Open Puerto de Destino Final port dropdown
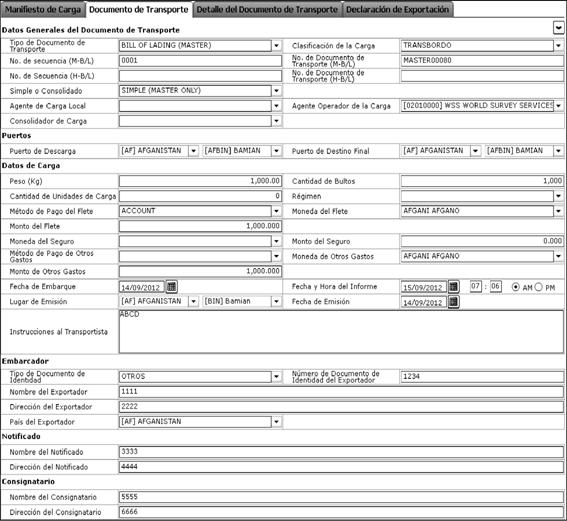567x521 pixels. (558, 151)
